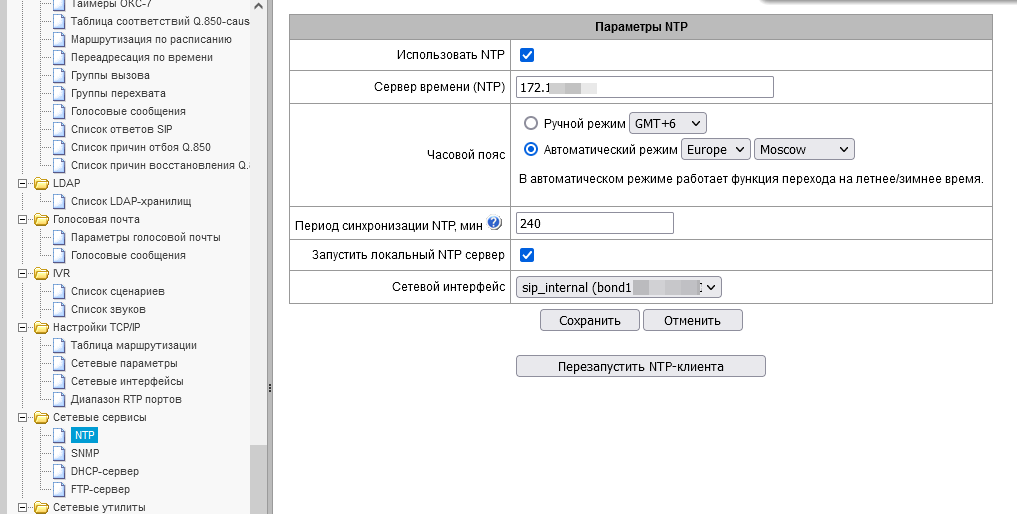This screenshot has height=514, width=1017.
Task: Click the LDAP folder icon
Action: [42, 183]
